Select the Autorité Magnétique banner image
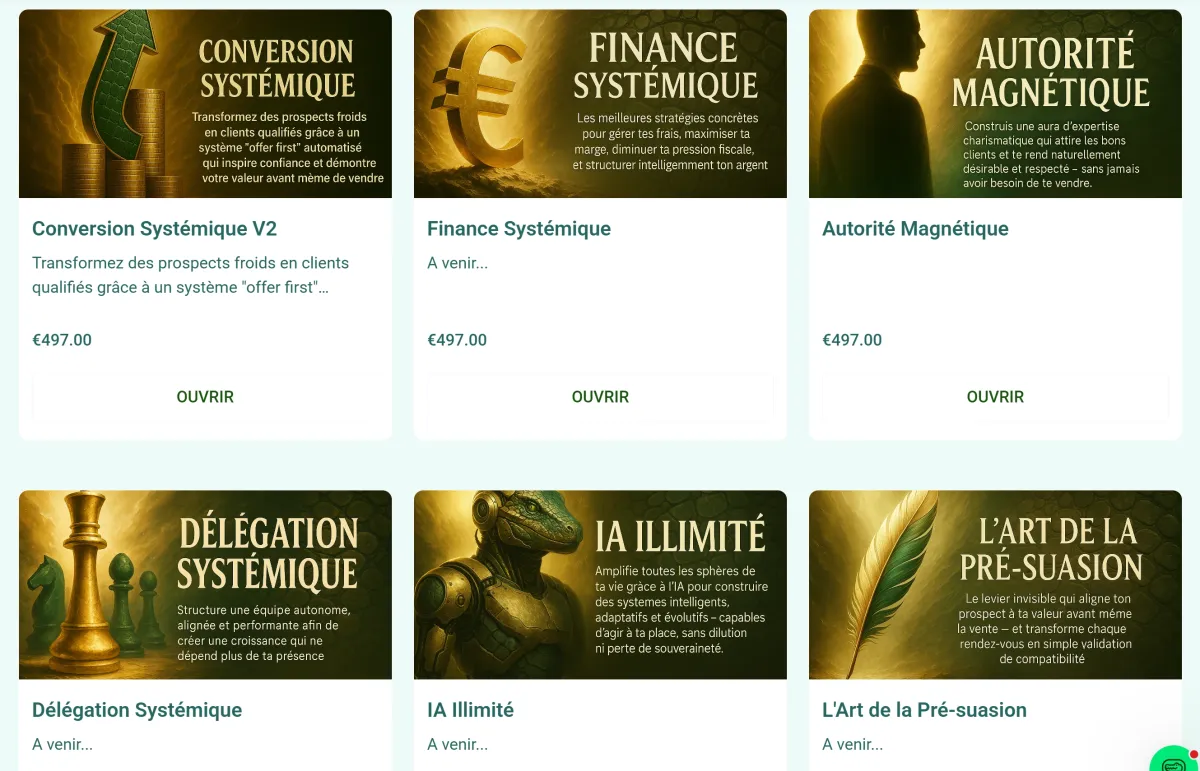 click(x=995, y=104)
